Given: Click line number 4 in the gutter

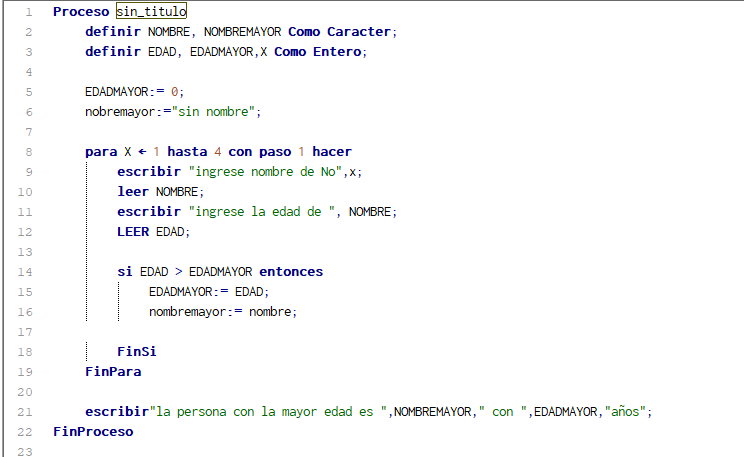Looking at the screenshot, I should [x=29, y=72].
